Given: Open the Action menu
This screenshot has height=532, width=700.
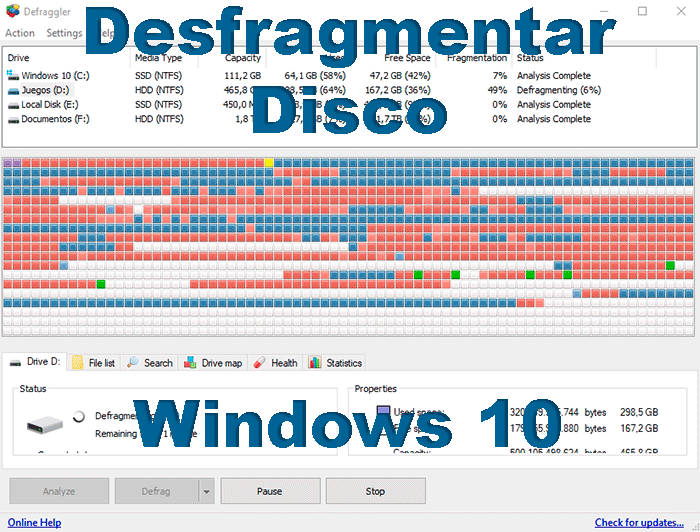Looking at the screenshot, I should click(20, 33).
